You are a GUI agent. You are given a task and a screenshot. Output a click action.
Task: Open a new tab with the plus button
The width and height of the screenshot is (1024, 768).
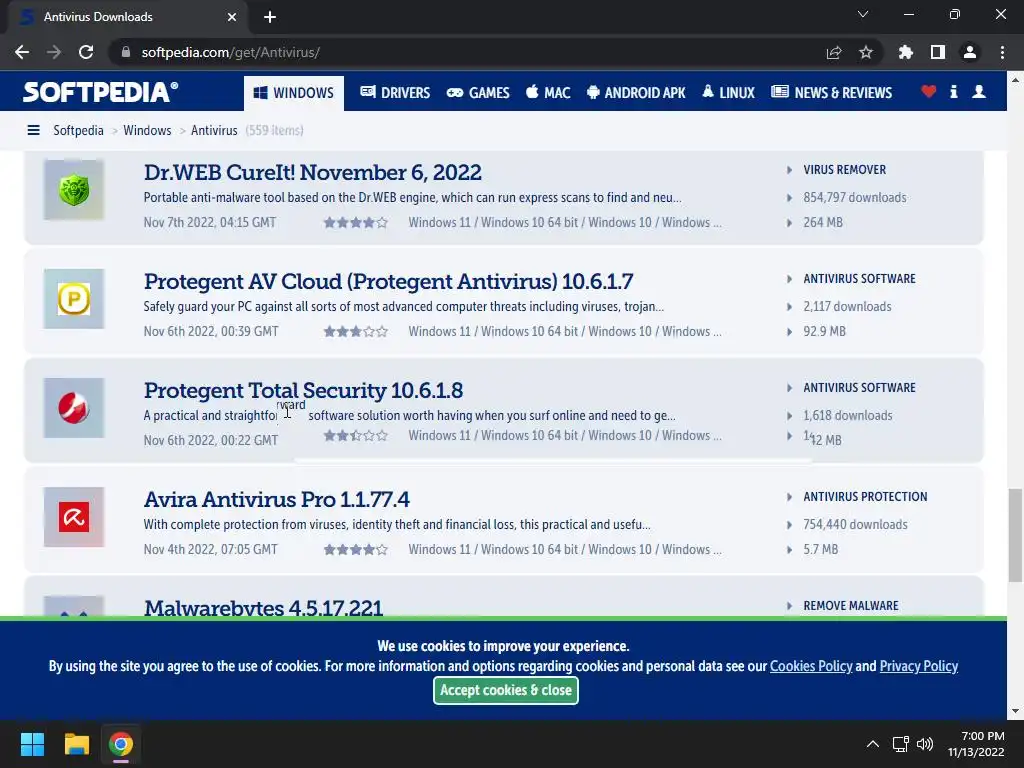click(270, 17)
